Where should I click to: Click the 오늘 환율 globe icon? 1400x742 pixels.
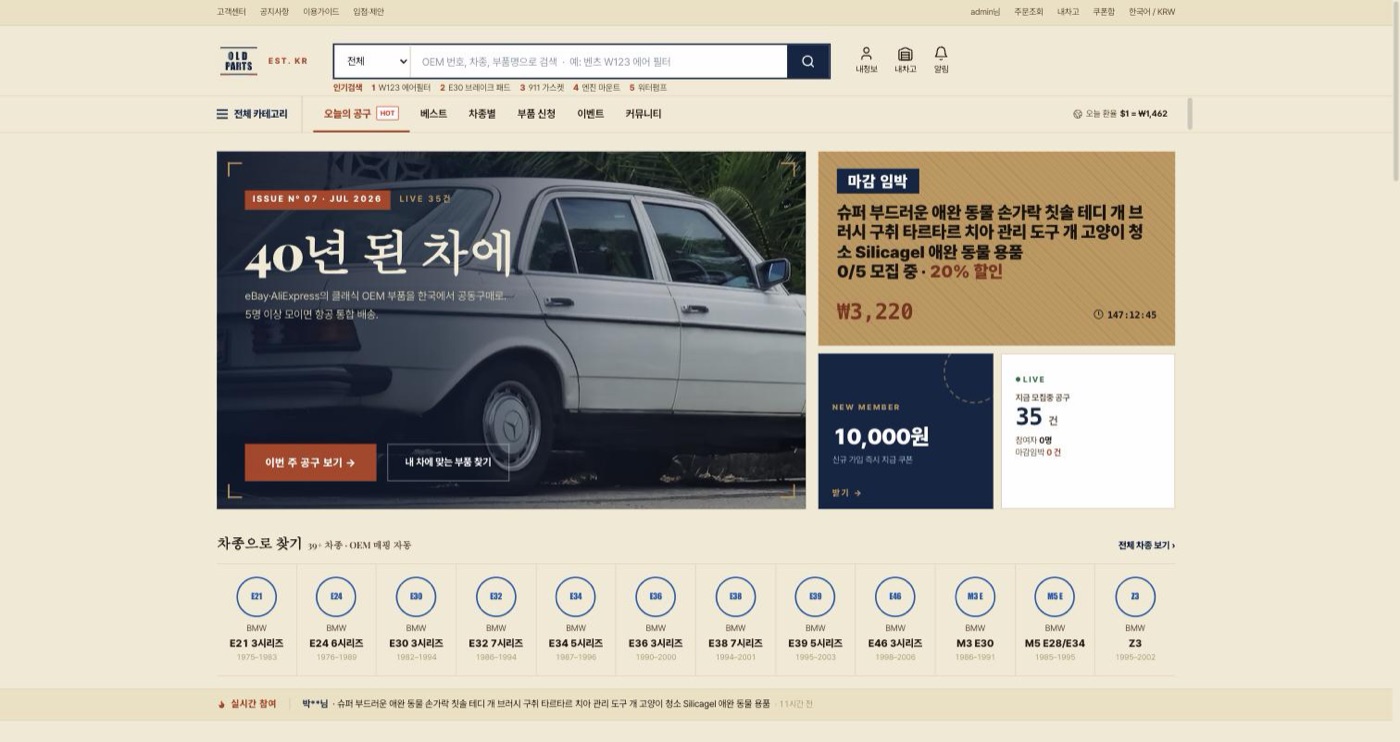tap(1077, 114)
